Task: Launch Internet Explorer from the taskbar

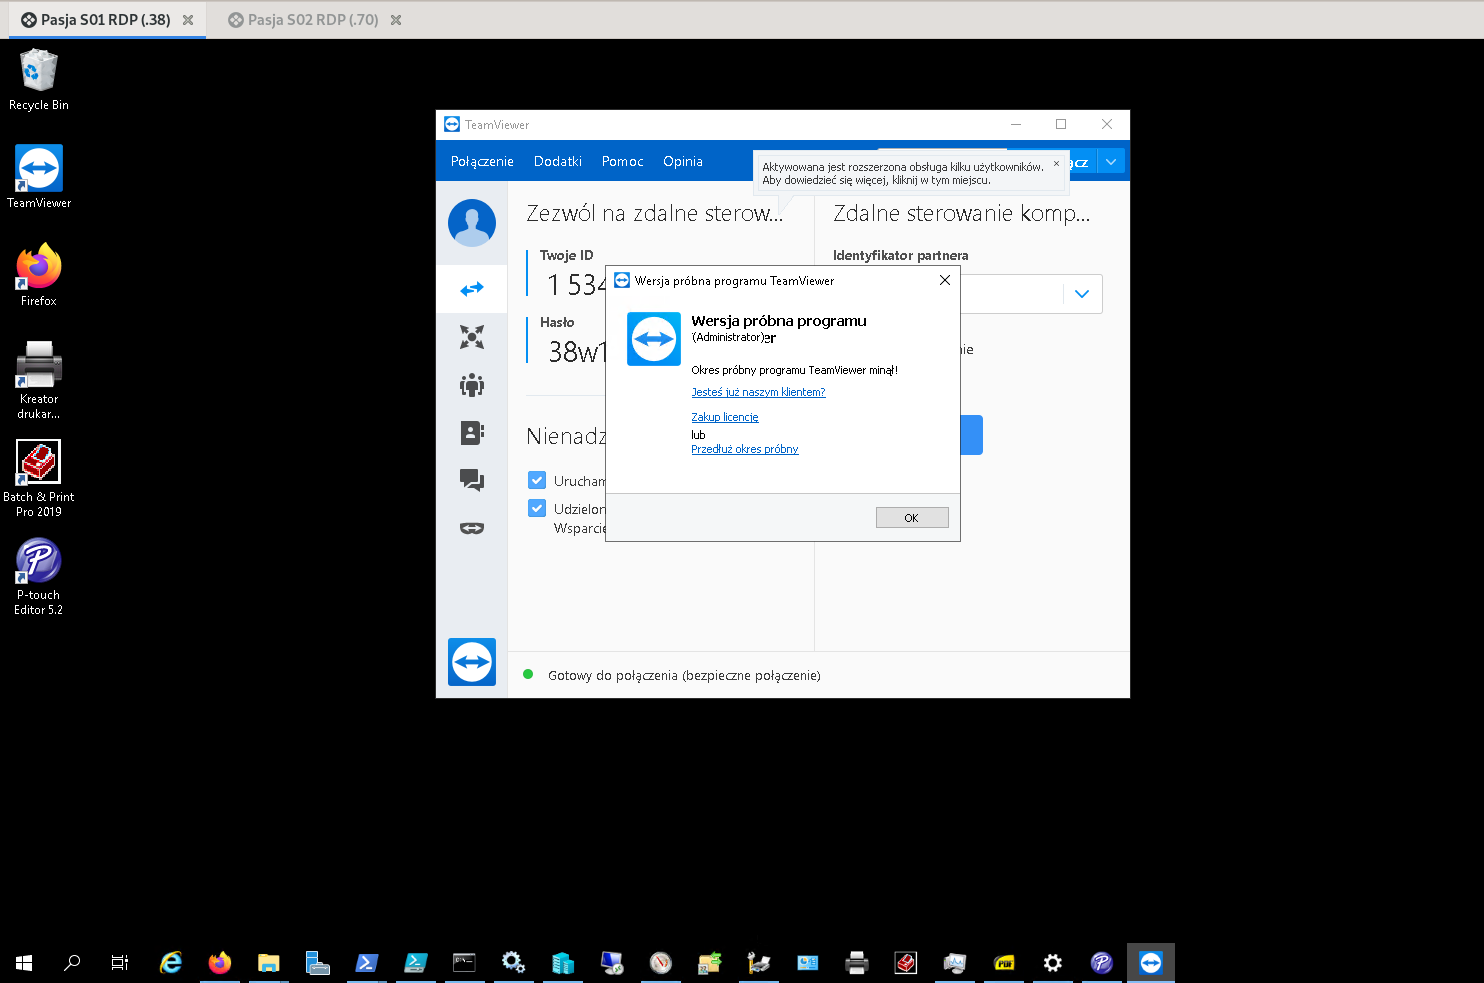Action: click(x=171, y=963)
